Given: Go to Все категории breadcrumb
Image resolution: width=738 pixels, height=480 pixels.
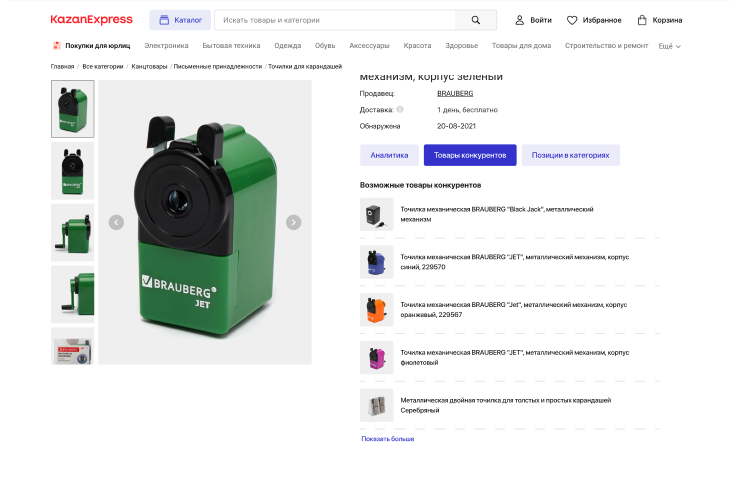Looking at the screenshot, I should (103, 66).
